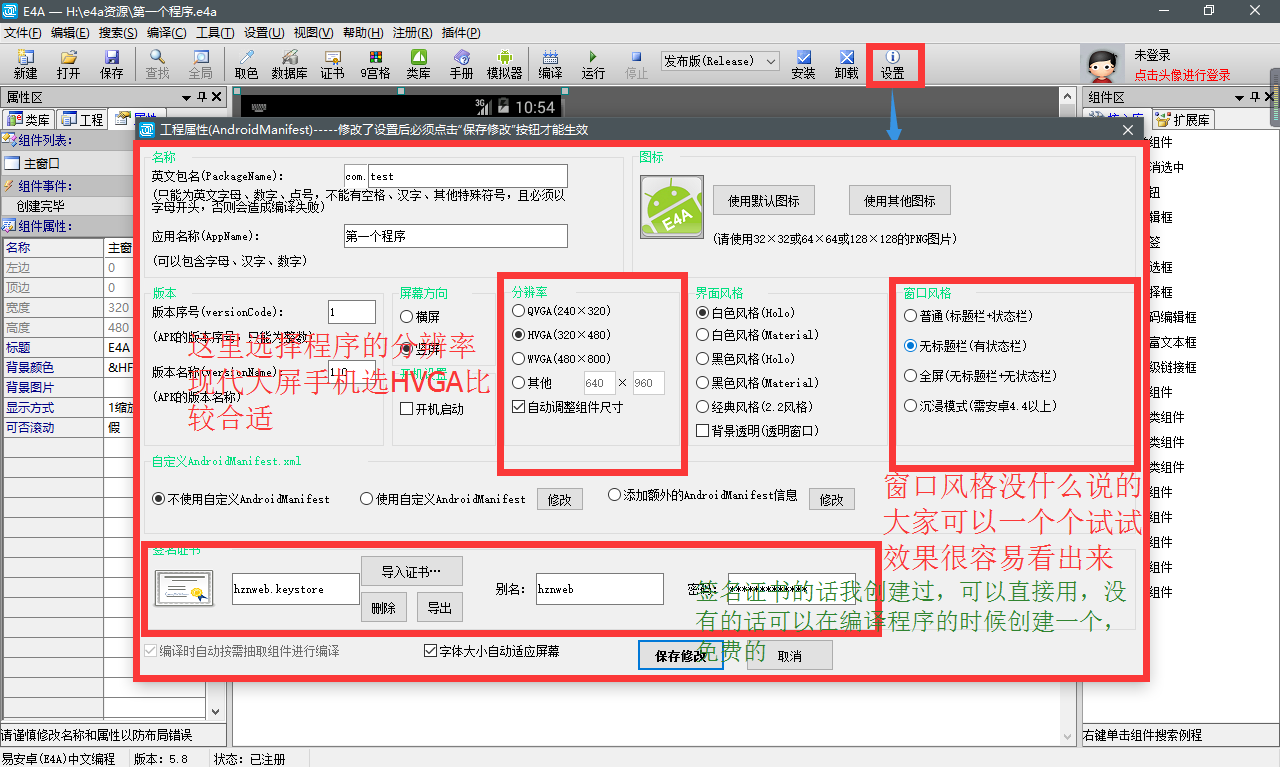The width and height of the screenshot is (1280, 767).
Task: Click the 停止 stop icon
Action: coord(636,64)
